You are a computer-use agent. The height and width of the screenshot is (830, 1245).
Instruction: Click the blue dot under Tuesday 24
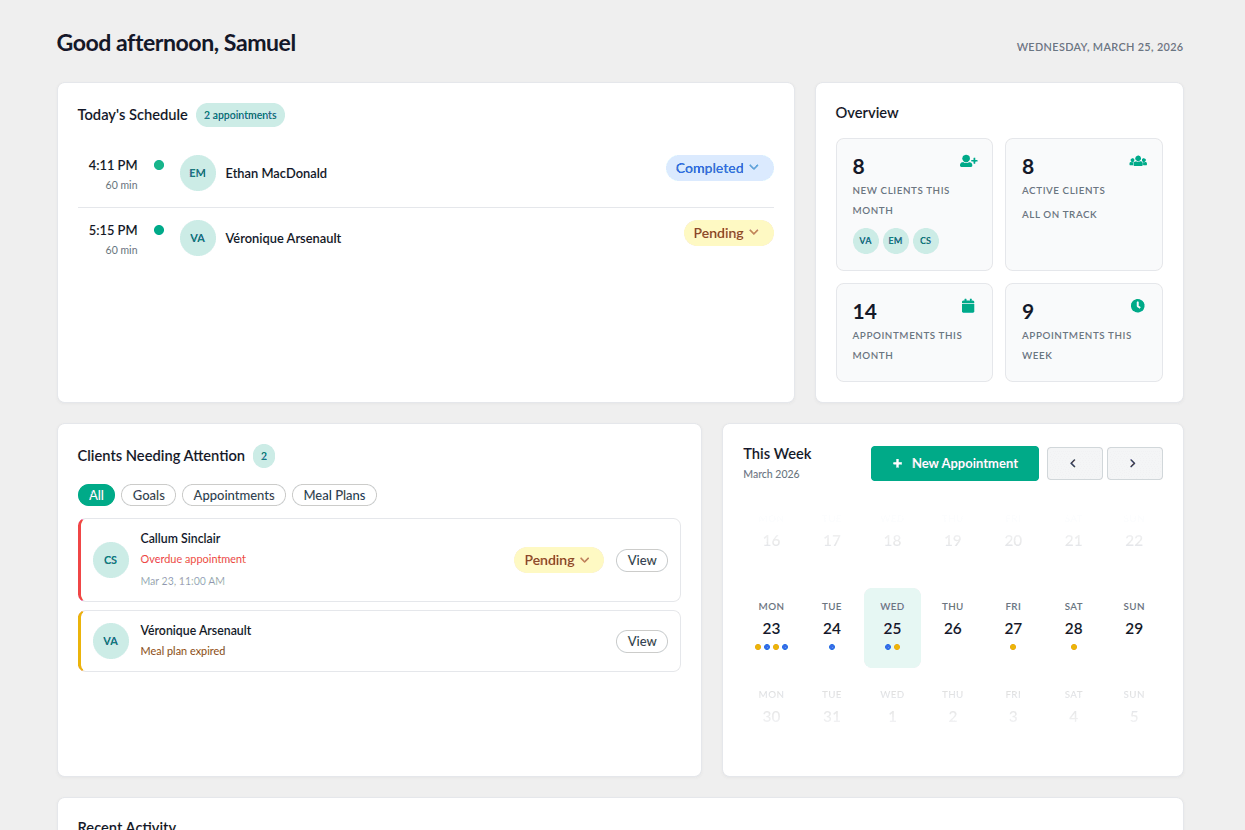tap(831, 647)
